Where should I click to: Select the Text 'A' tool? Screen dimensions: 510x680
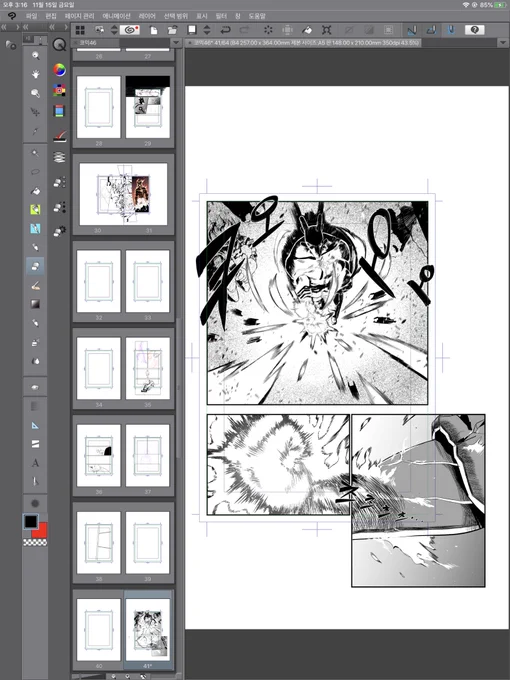click(35, 463)
